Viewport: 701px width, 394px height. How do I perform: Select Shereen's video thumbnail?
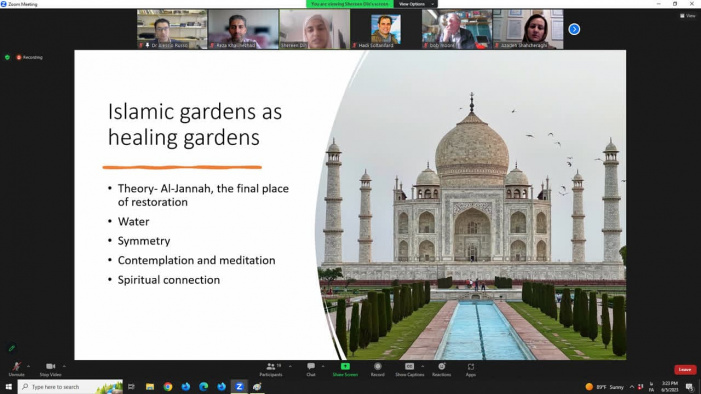pyautogui.click(x=314, y=29)
